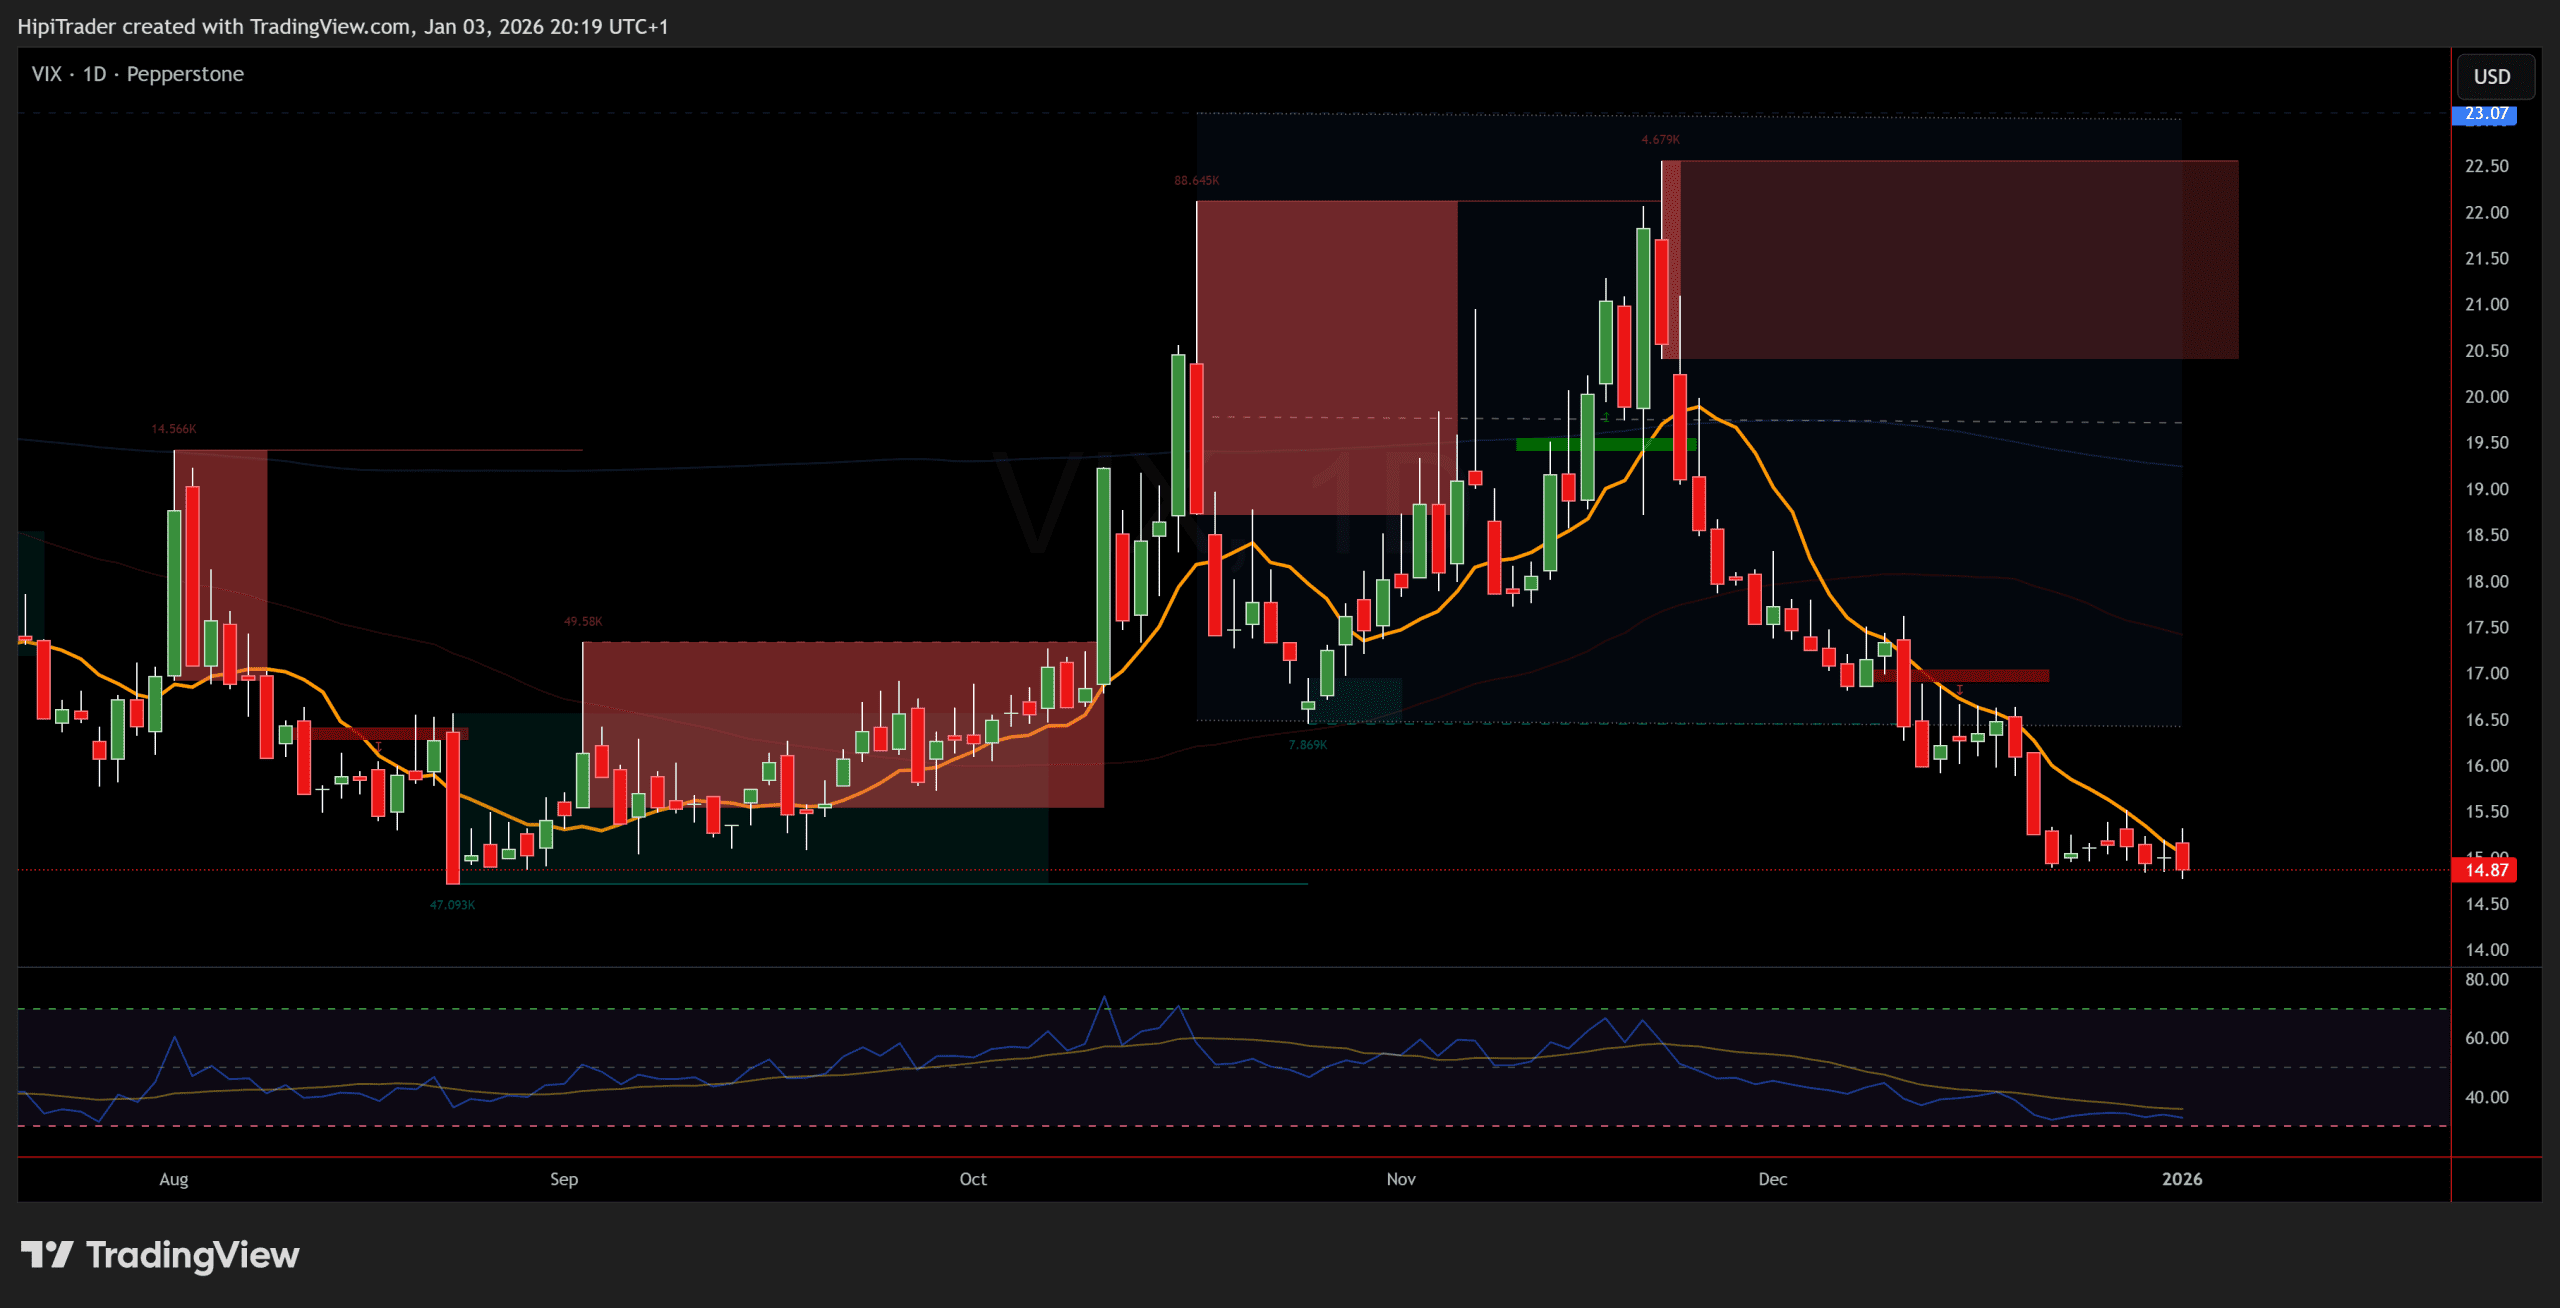2560x1308 pixels.
Task: Select the Aug label on time axis
Action: (x=174, y=1179)
